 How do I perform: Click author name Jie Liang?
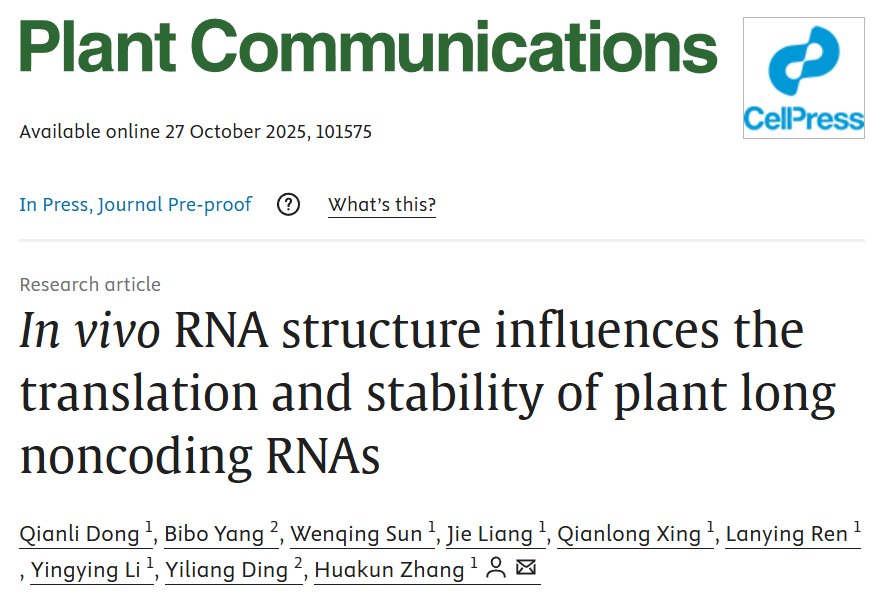point(489,534)
